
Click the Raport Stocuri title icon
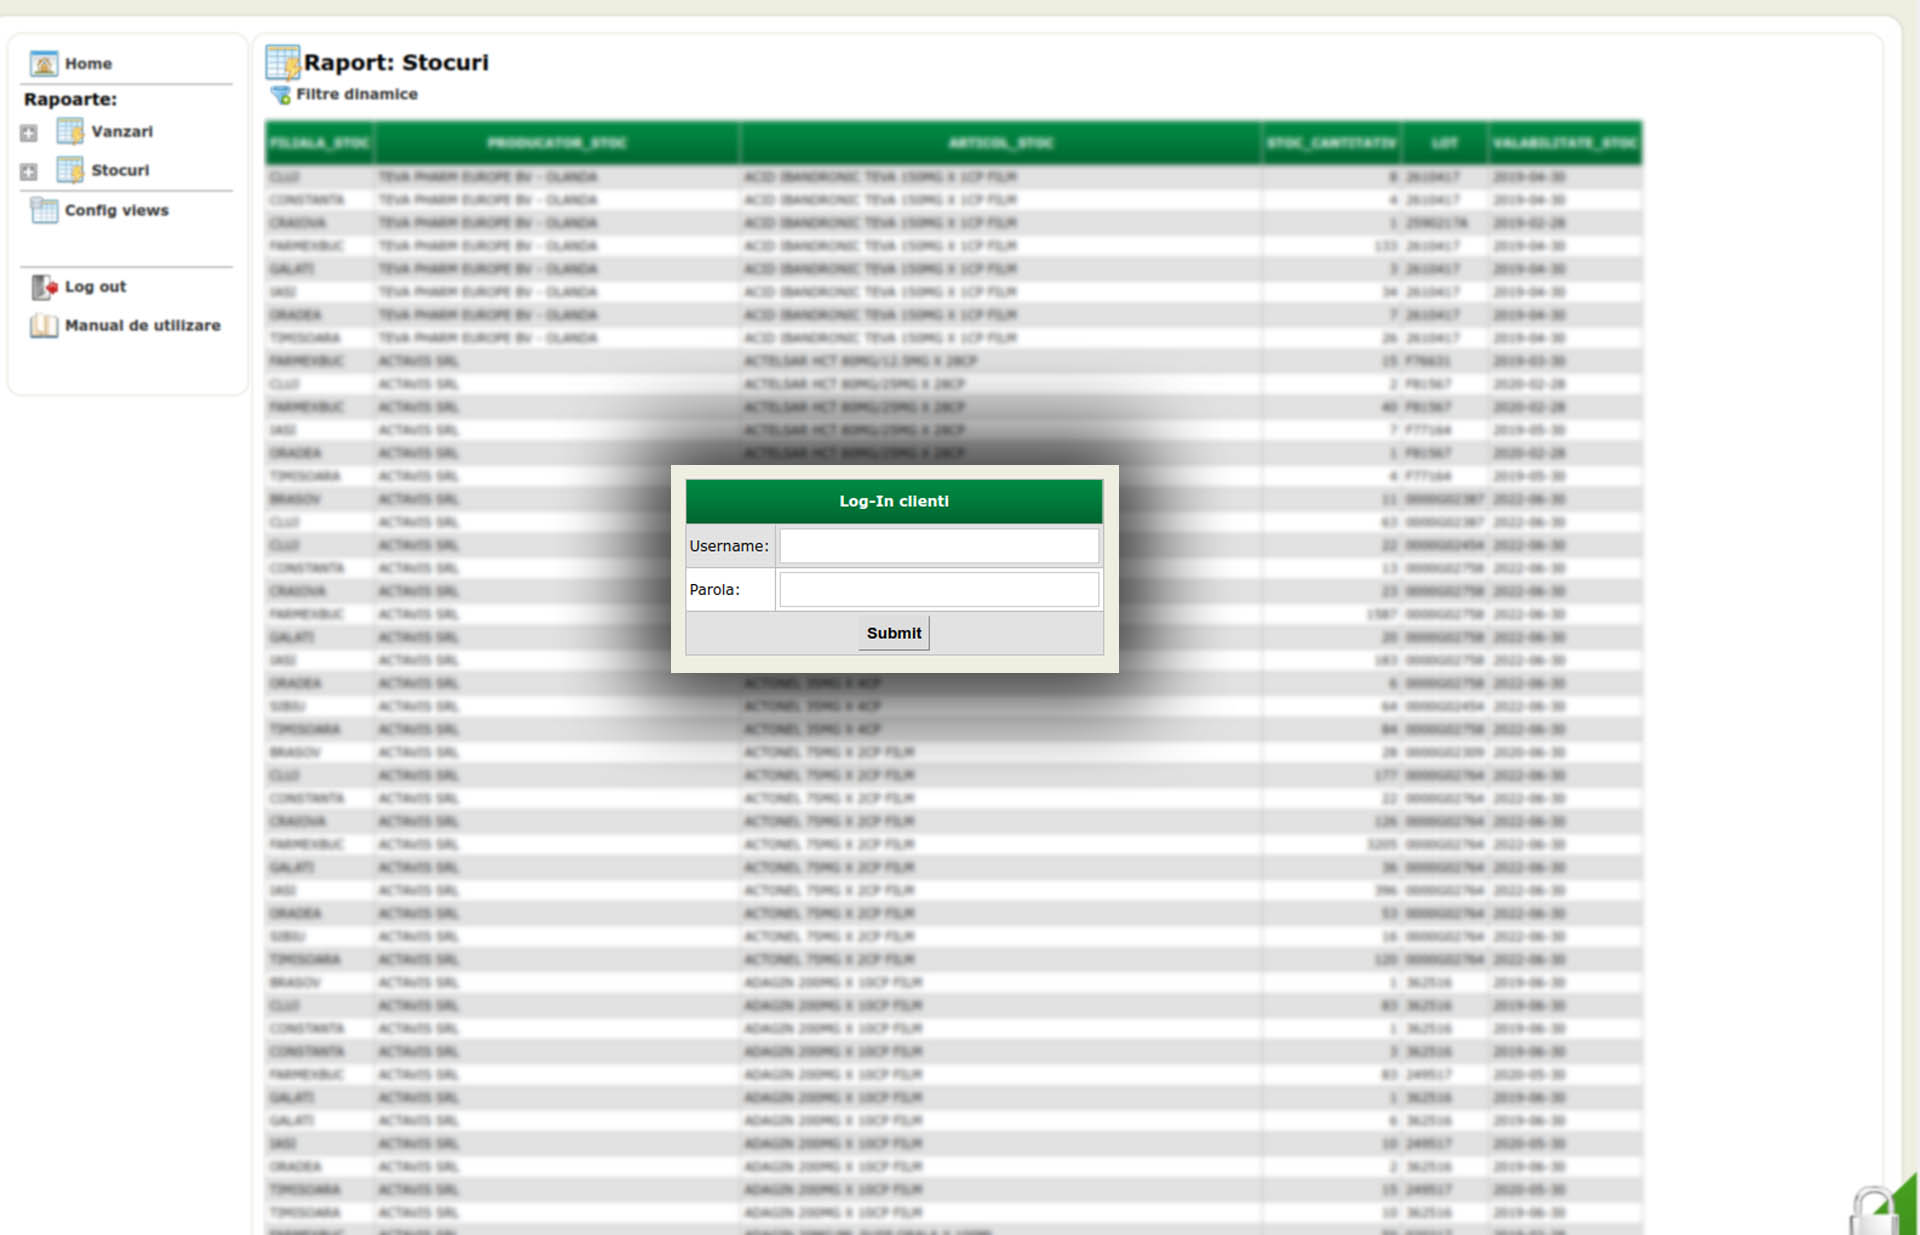pyautogui.click(x=282, y=62)
